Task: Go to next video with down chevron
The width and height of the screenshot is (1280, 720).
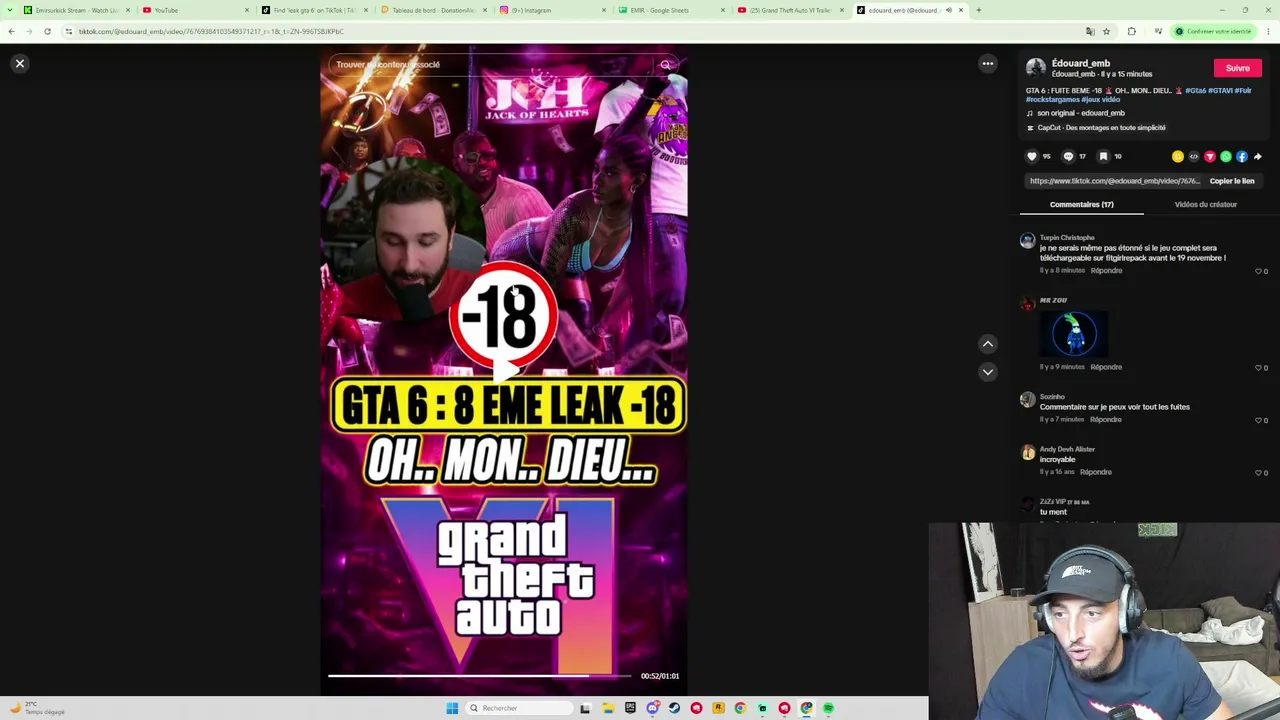Action: click(987, 372)
